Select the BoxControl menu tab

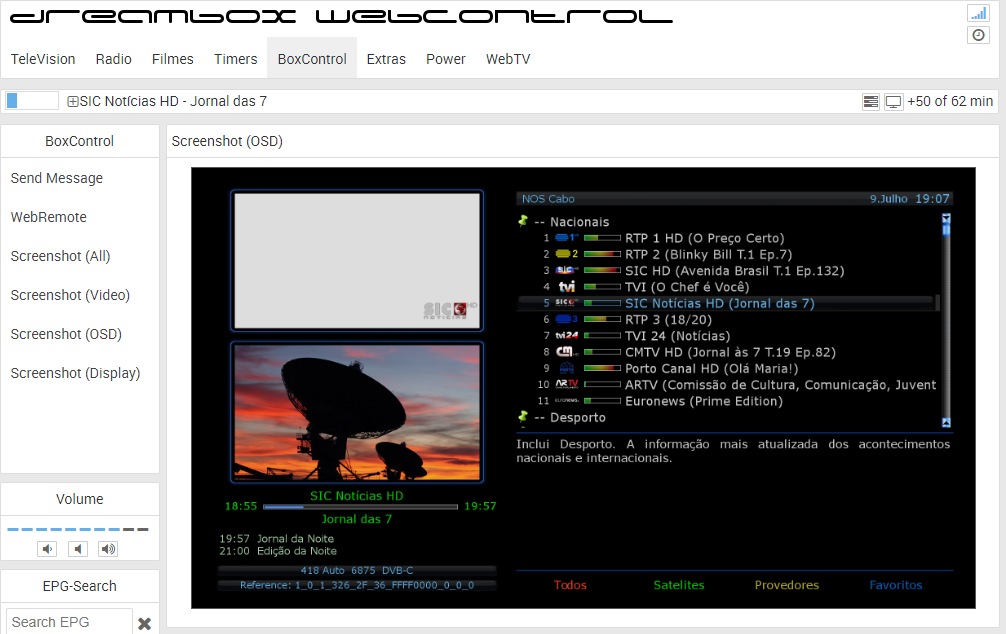click(x=312, y=59)
